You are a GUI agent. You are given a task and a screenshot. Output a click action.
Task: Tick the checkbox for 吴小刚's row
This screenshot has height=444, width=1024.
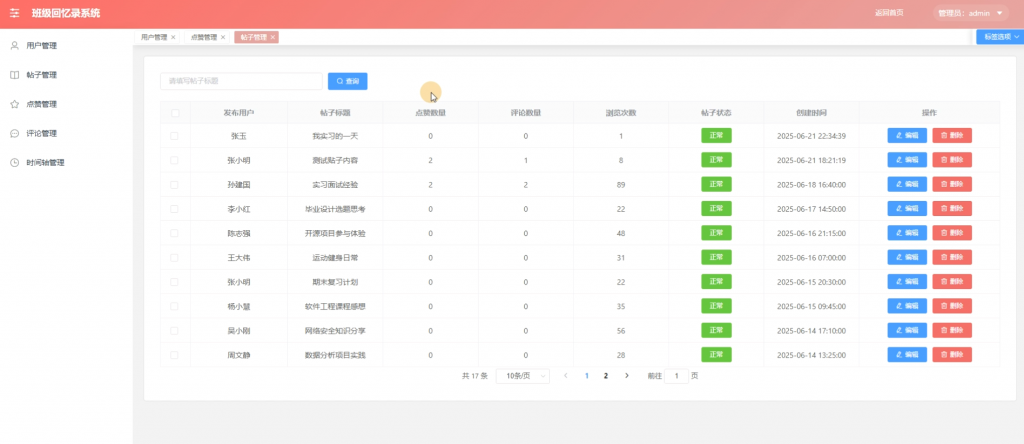click(x=174, y=331)
